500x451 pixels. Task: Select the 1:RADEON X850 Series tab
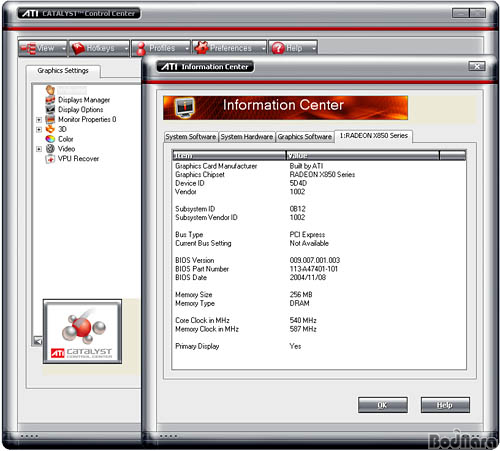click(x=374, y=136)
